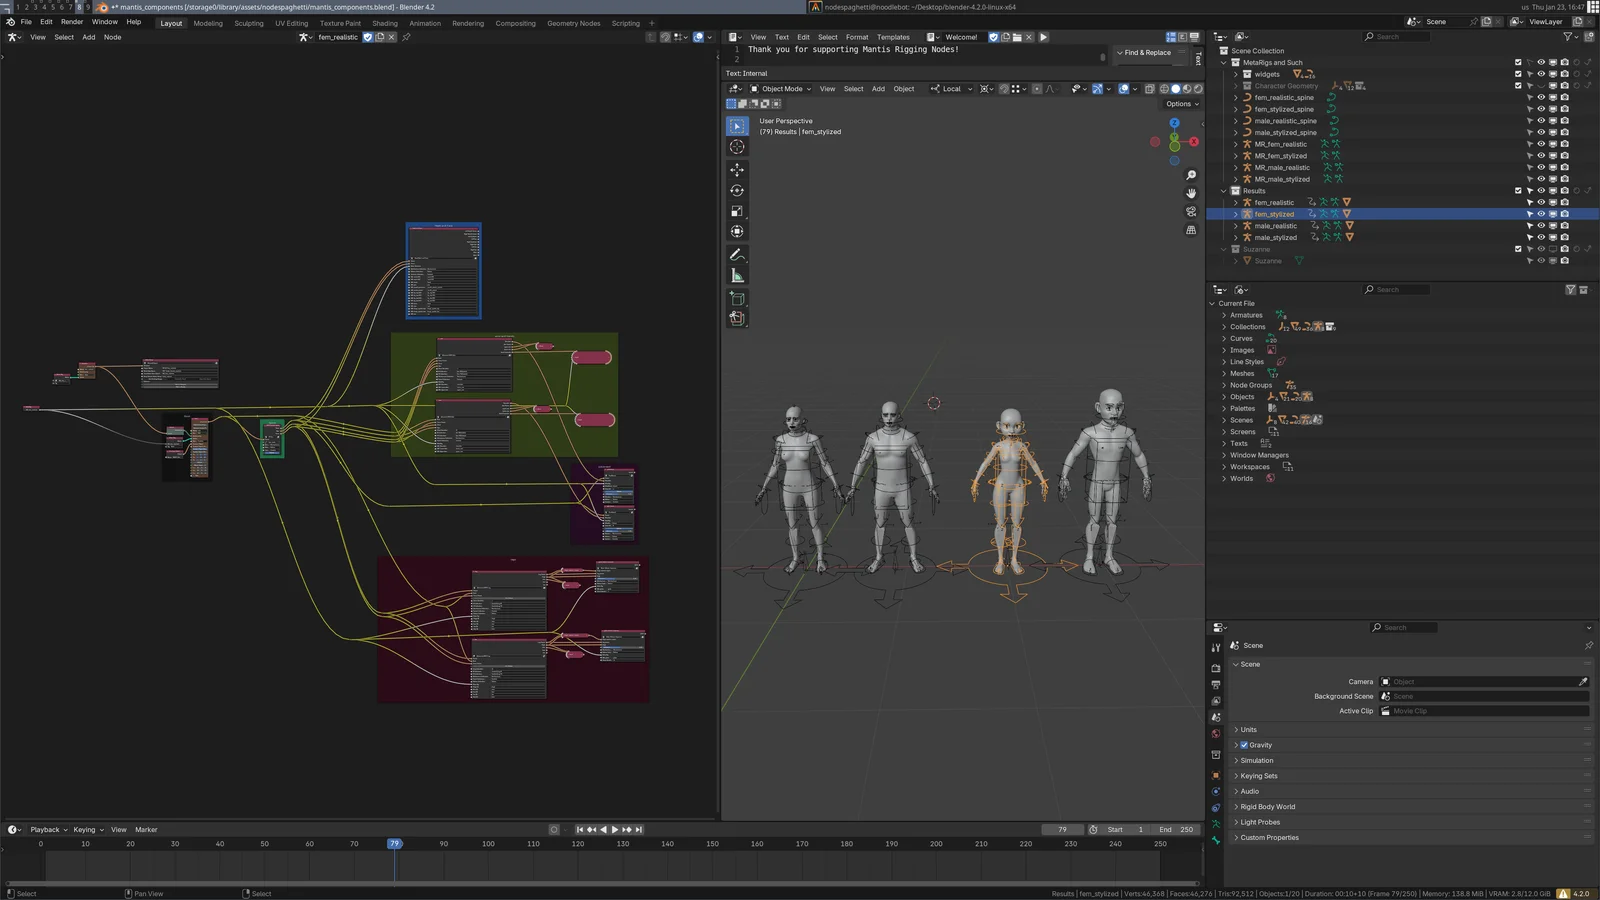Toggle the Gravity checkbox
Viewport: 1600px width, 900px height.
[1244, 745]
